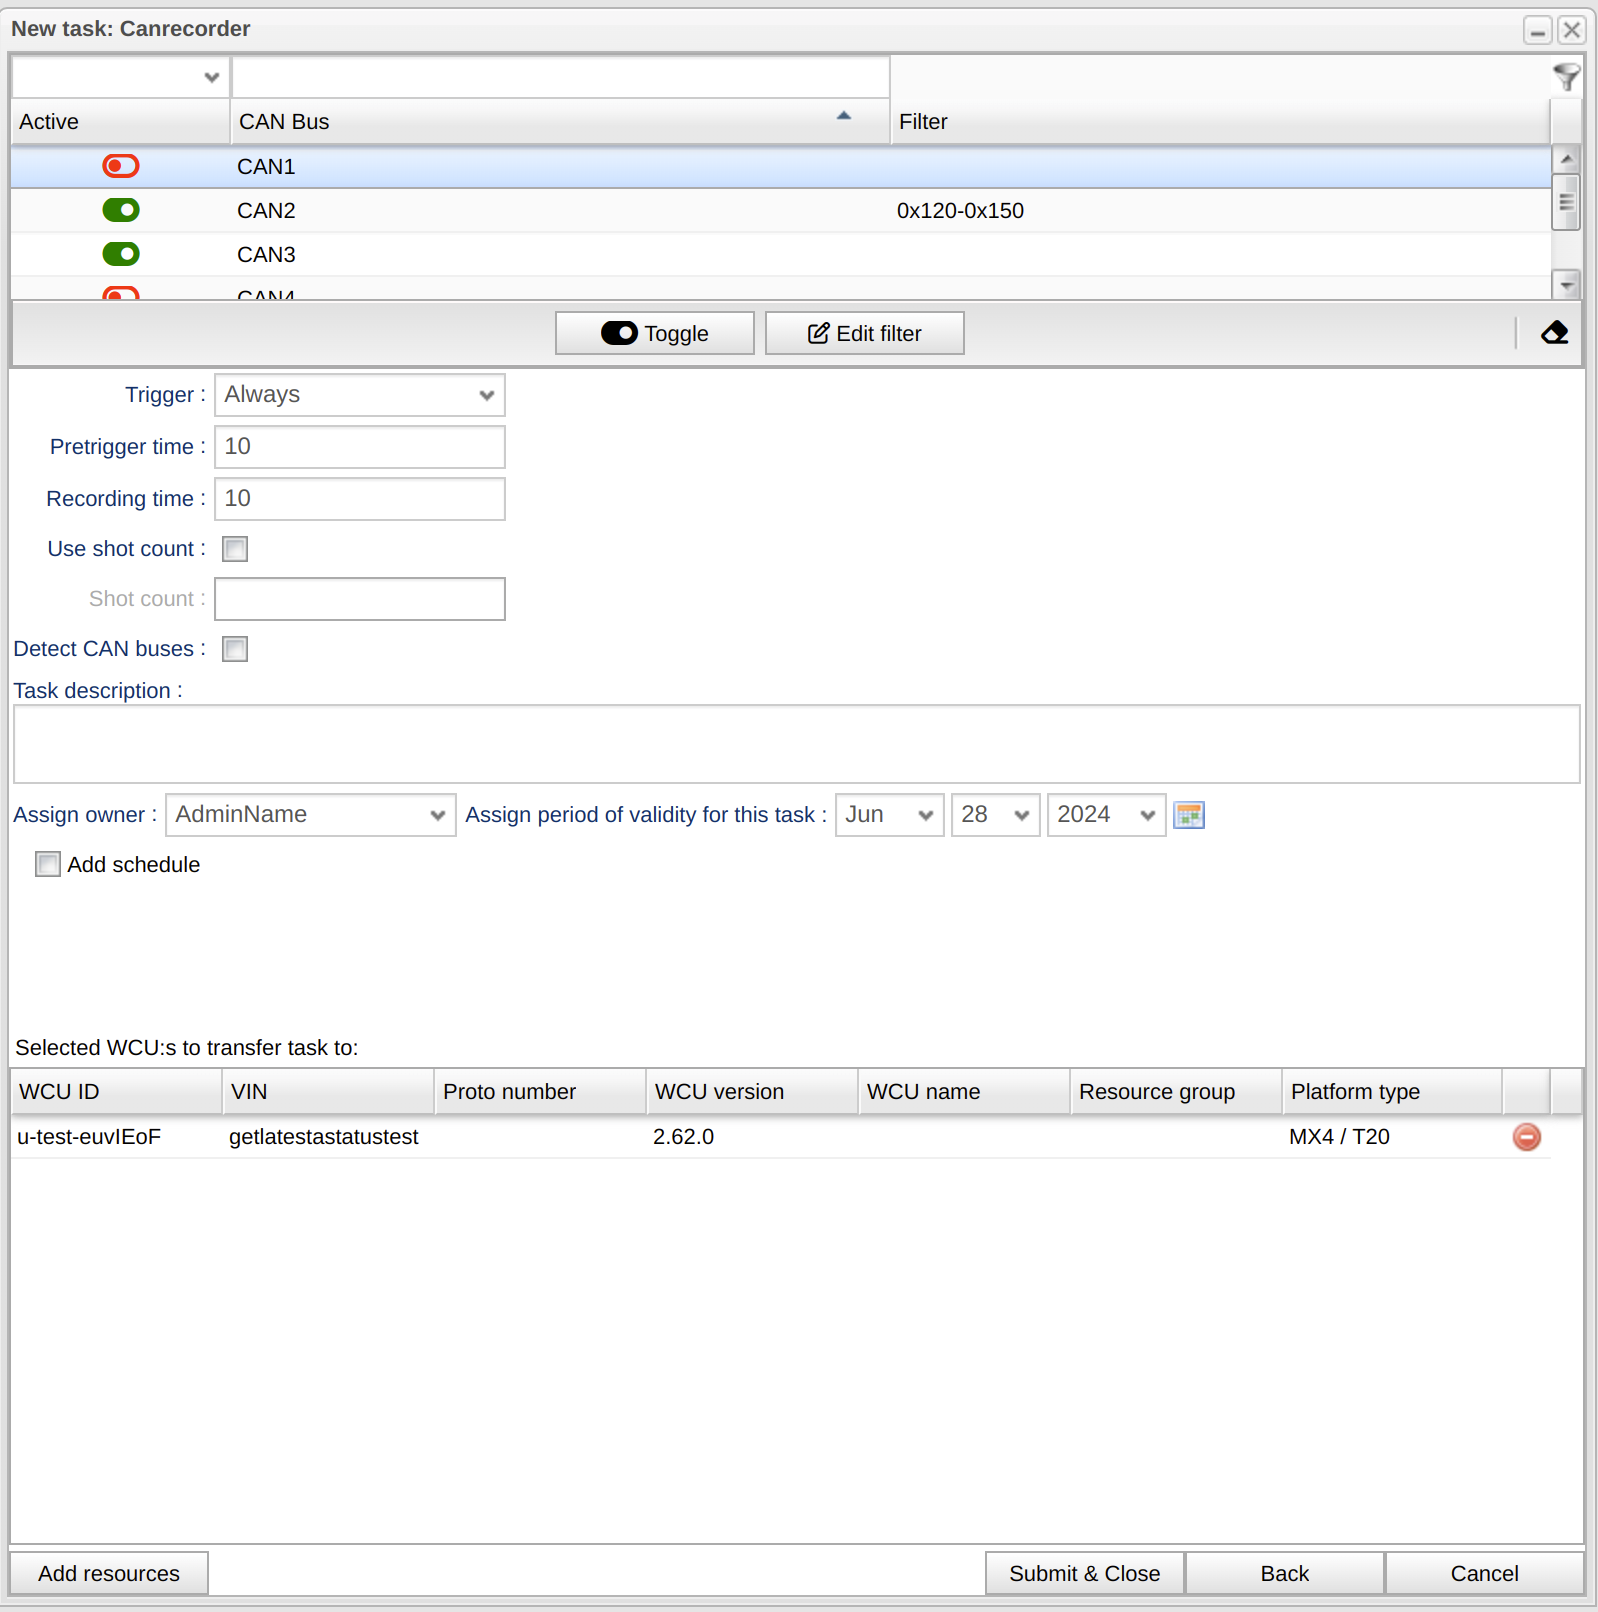
Task: Open the Trigger dropdown
Action: (359, 395)
